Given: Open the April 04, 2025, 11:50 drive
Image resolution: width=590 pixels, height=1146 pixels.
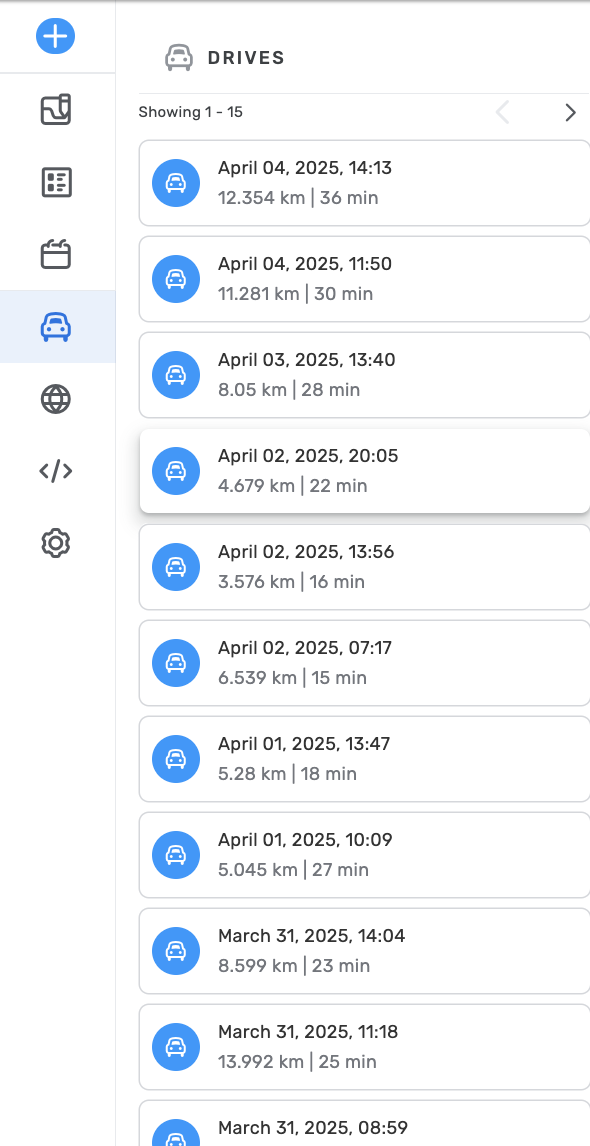Looking at the screenshot, I should 364,278.
